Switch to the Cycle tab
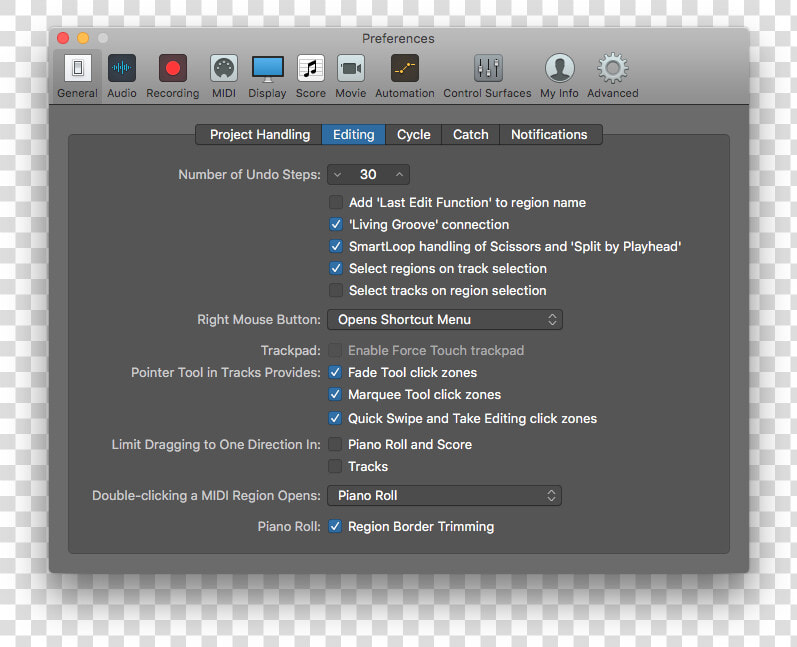This screenshot has width=797, height=647. pos(413,135)
